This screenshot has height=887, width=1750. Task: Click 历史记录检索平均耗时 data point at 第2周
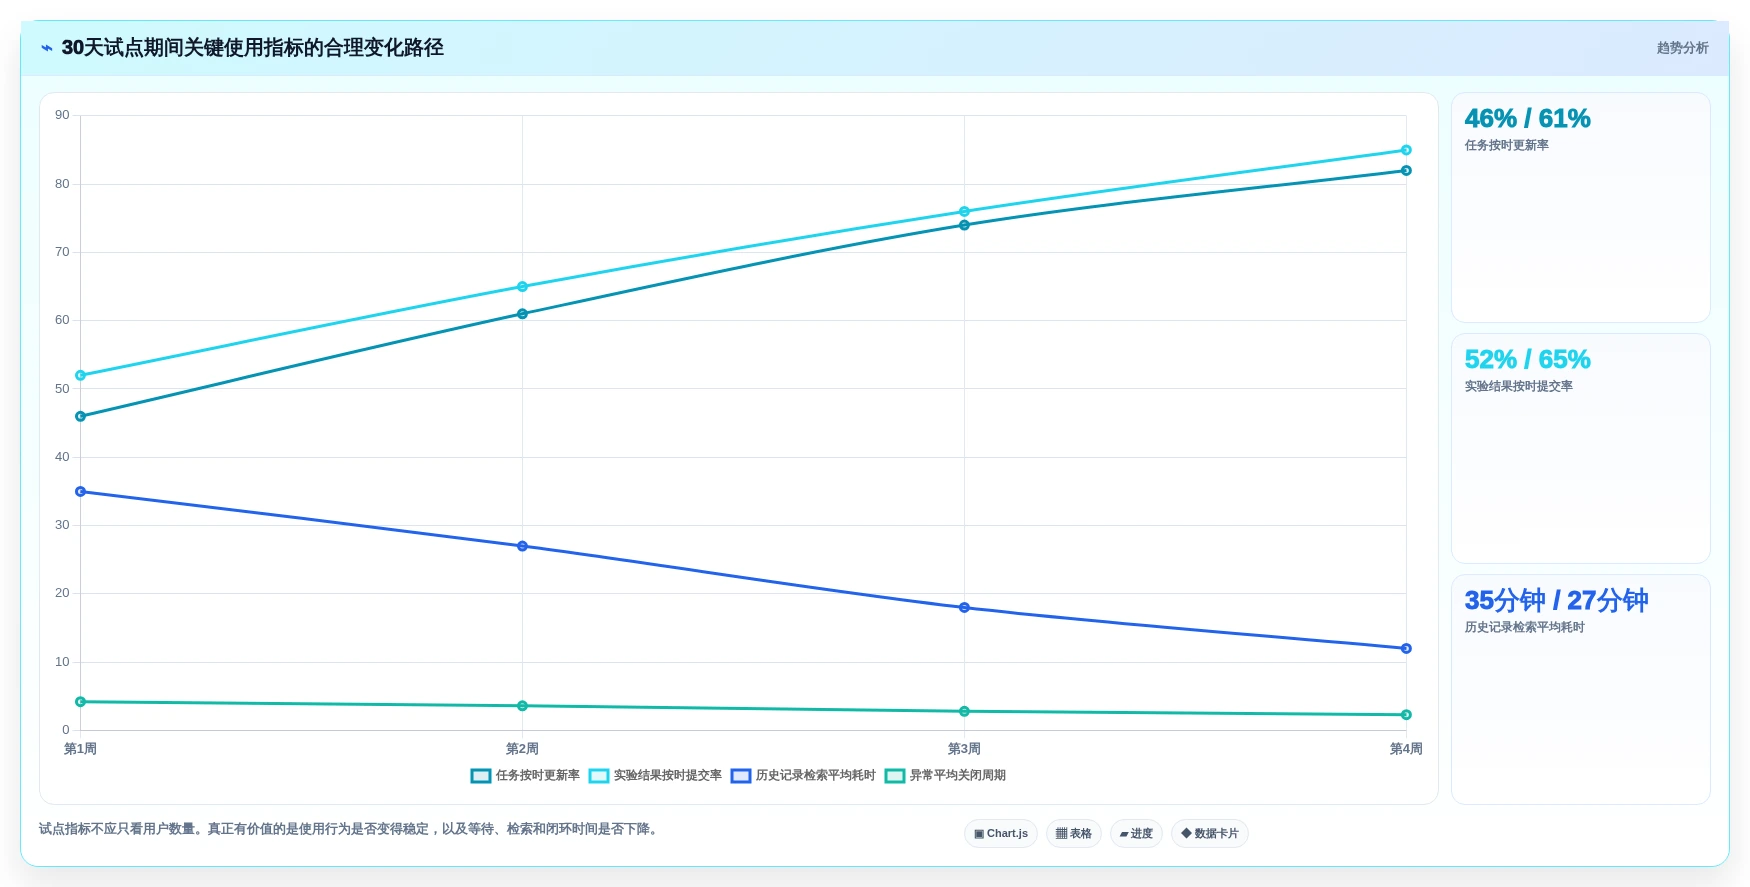coord(522,546)
